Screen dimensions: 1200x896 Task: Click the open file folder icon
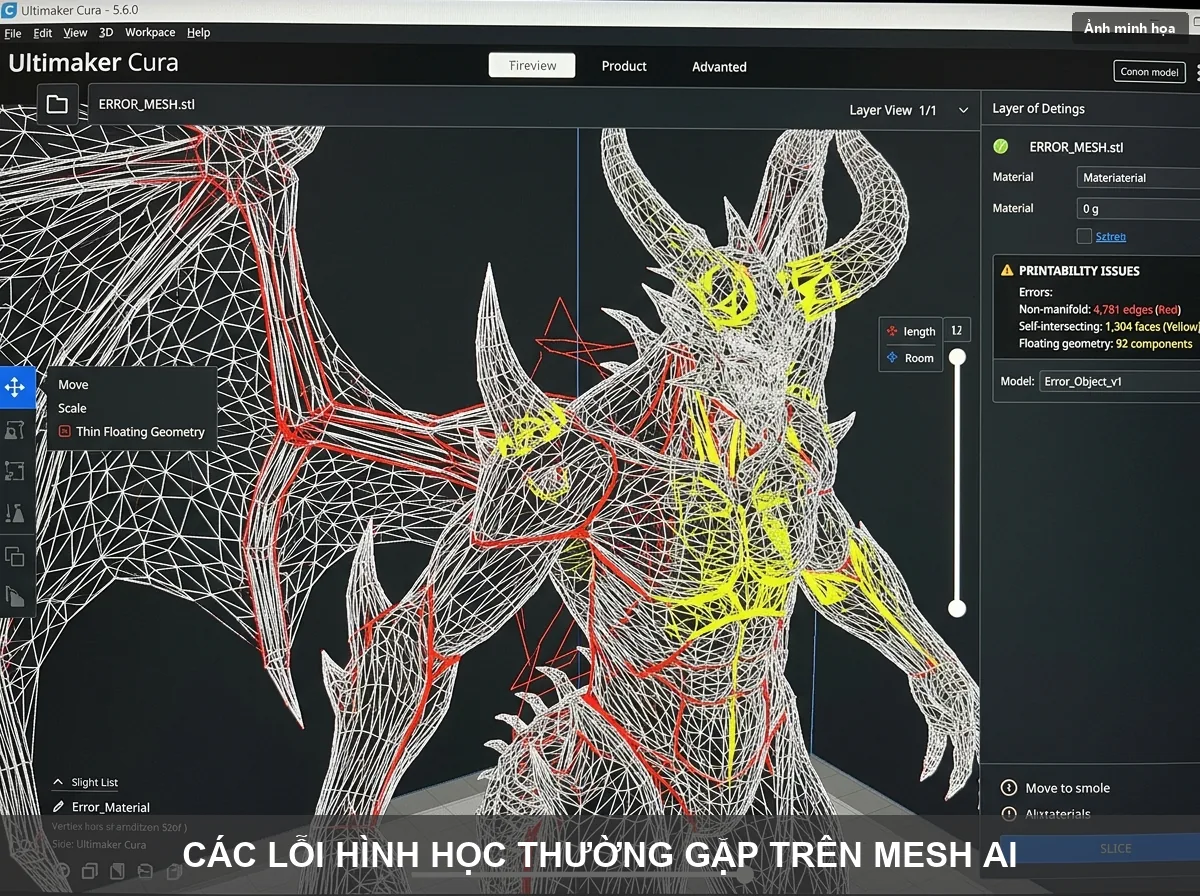(x=57, y=103)
